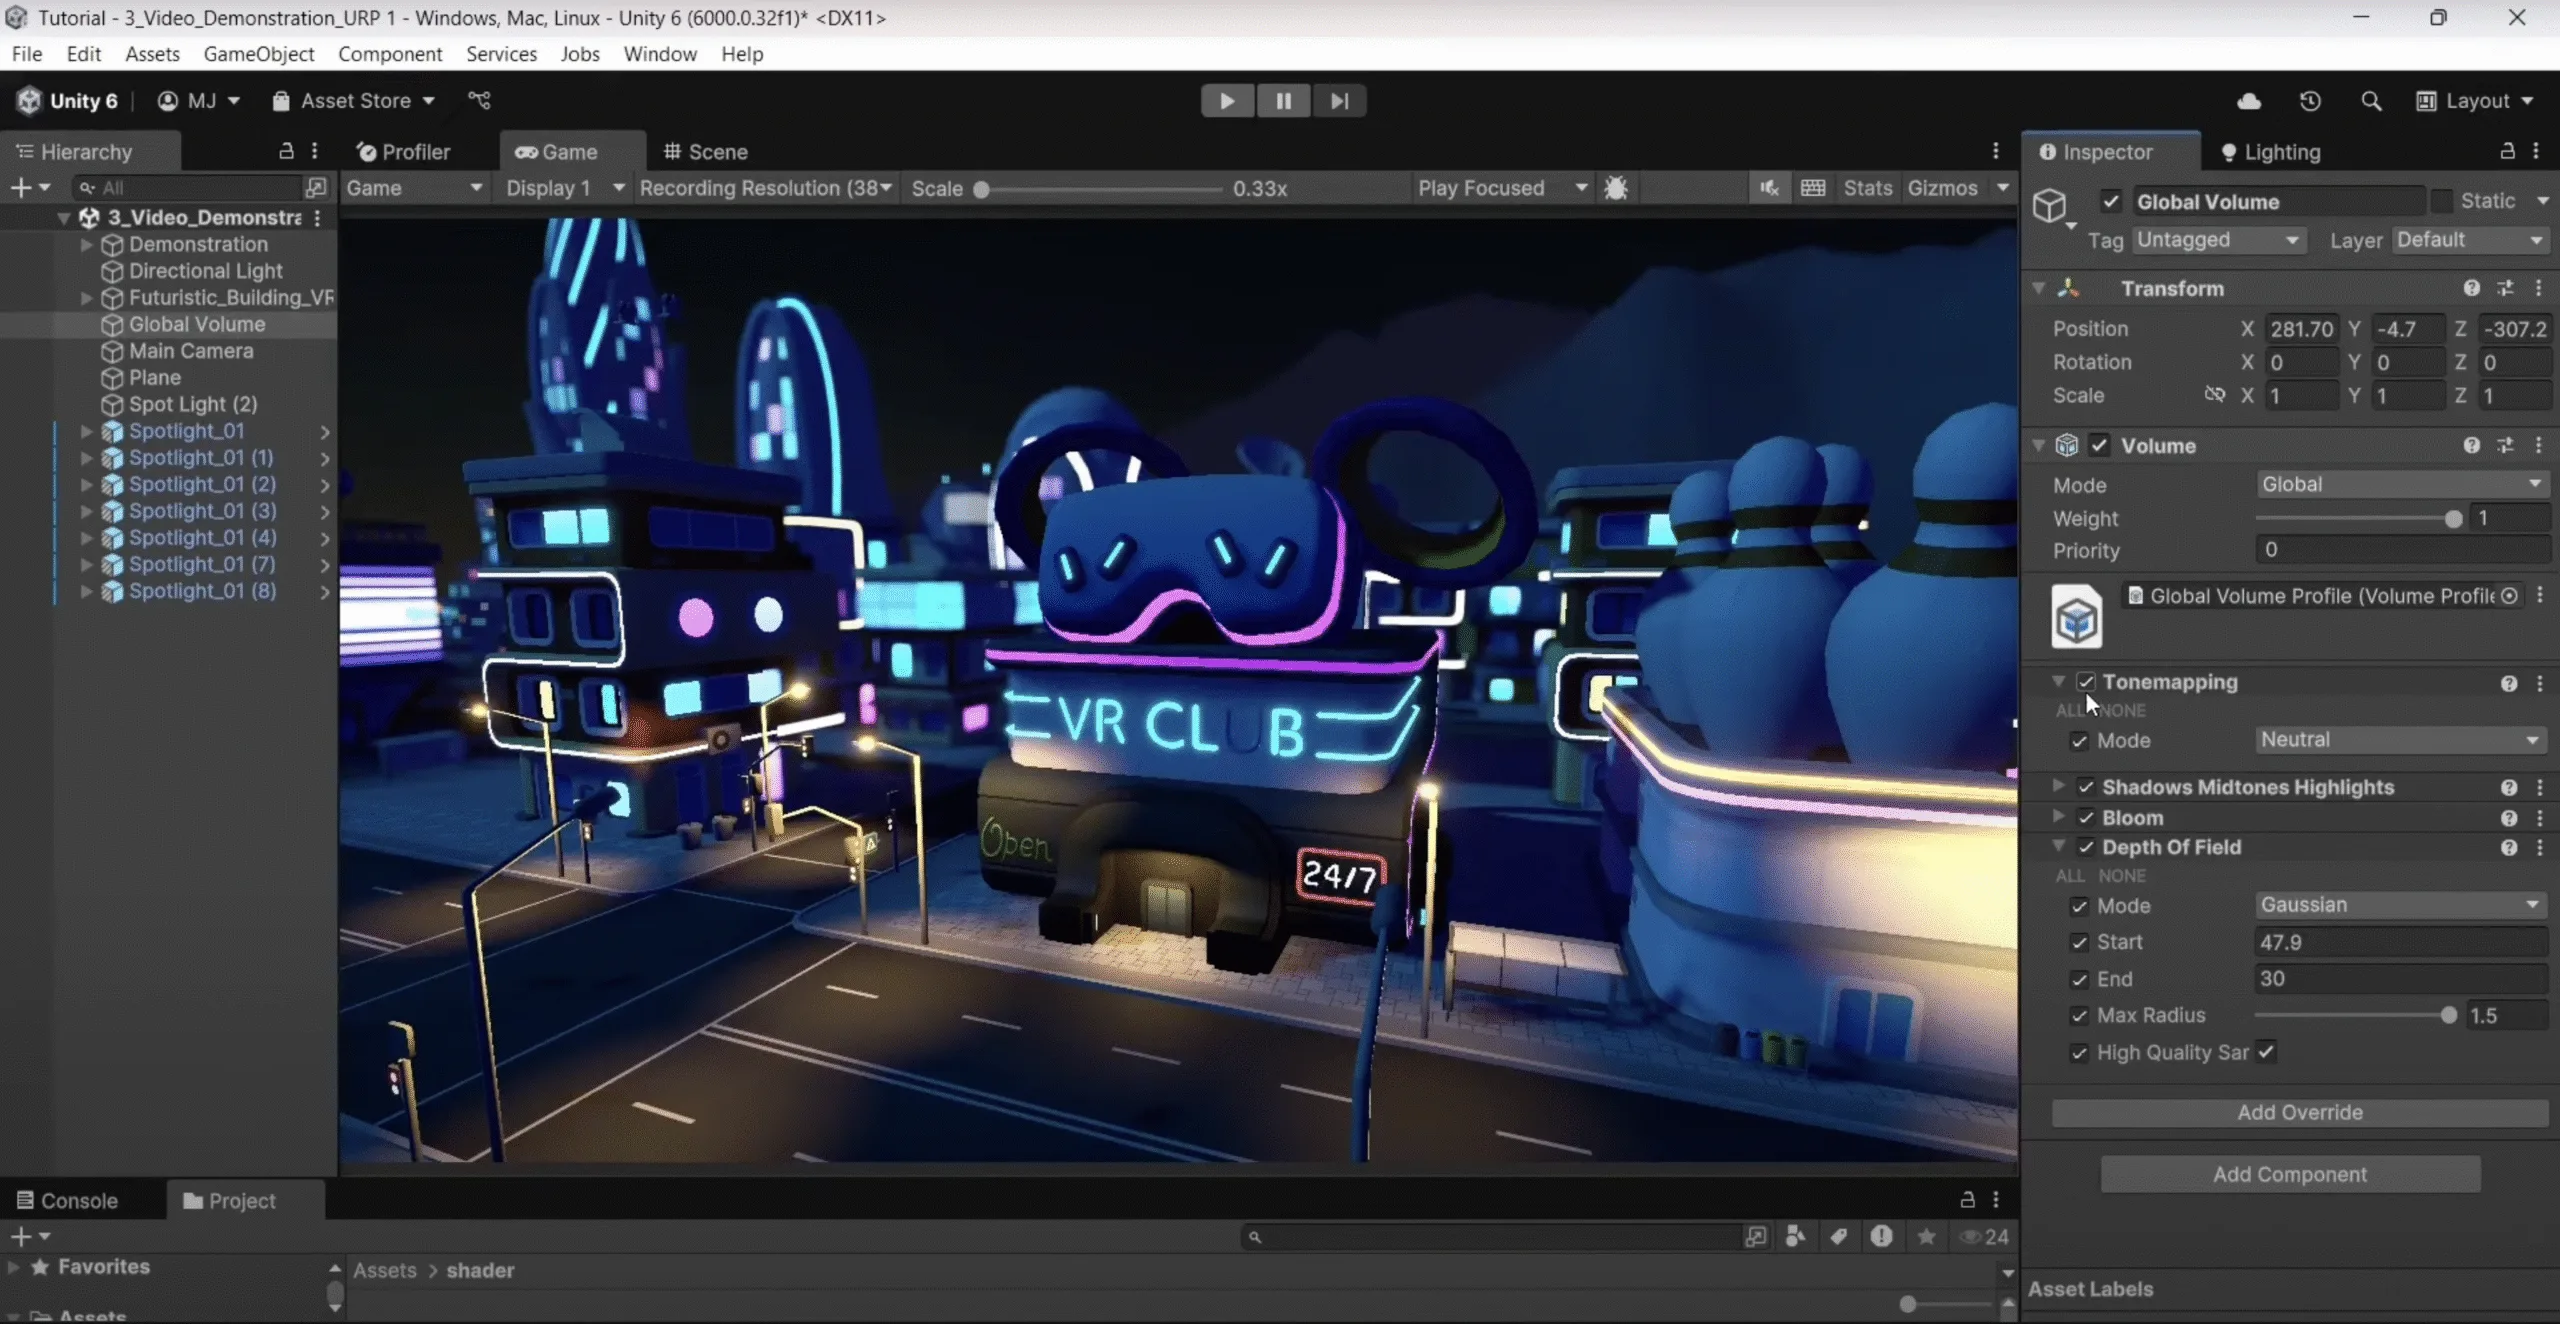Toggle the Game view shortcuts keyboard icon

point(1813,188)
